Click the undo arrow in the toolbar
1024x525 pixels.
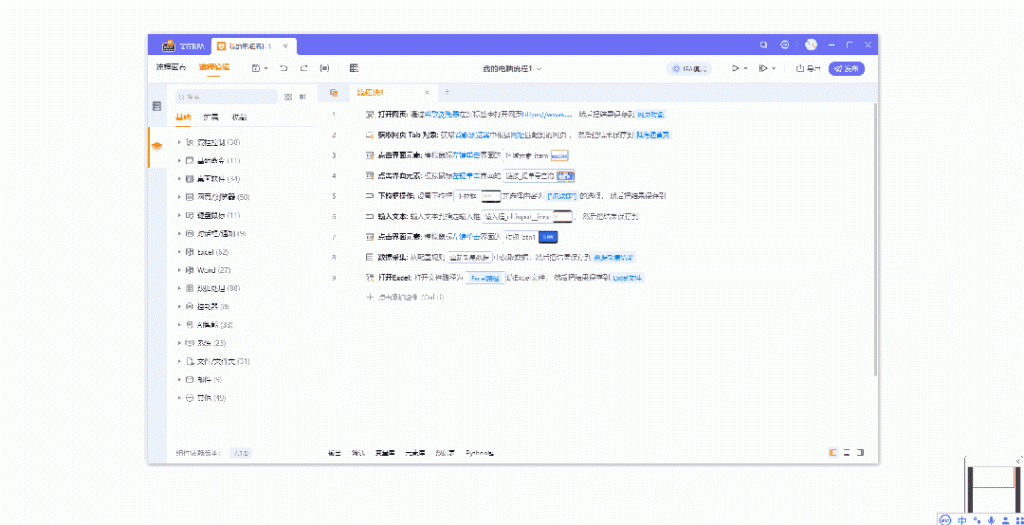click(x=283, y=68)
